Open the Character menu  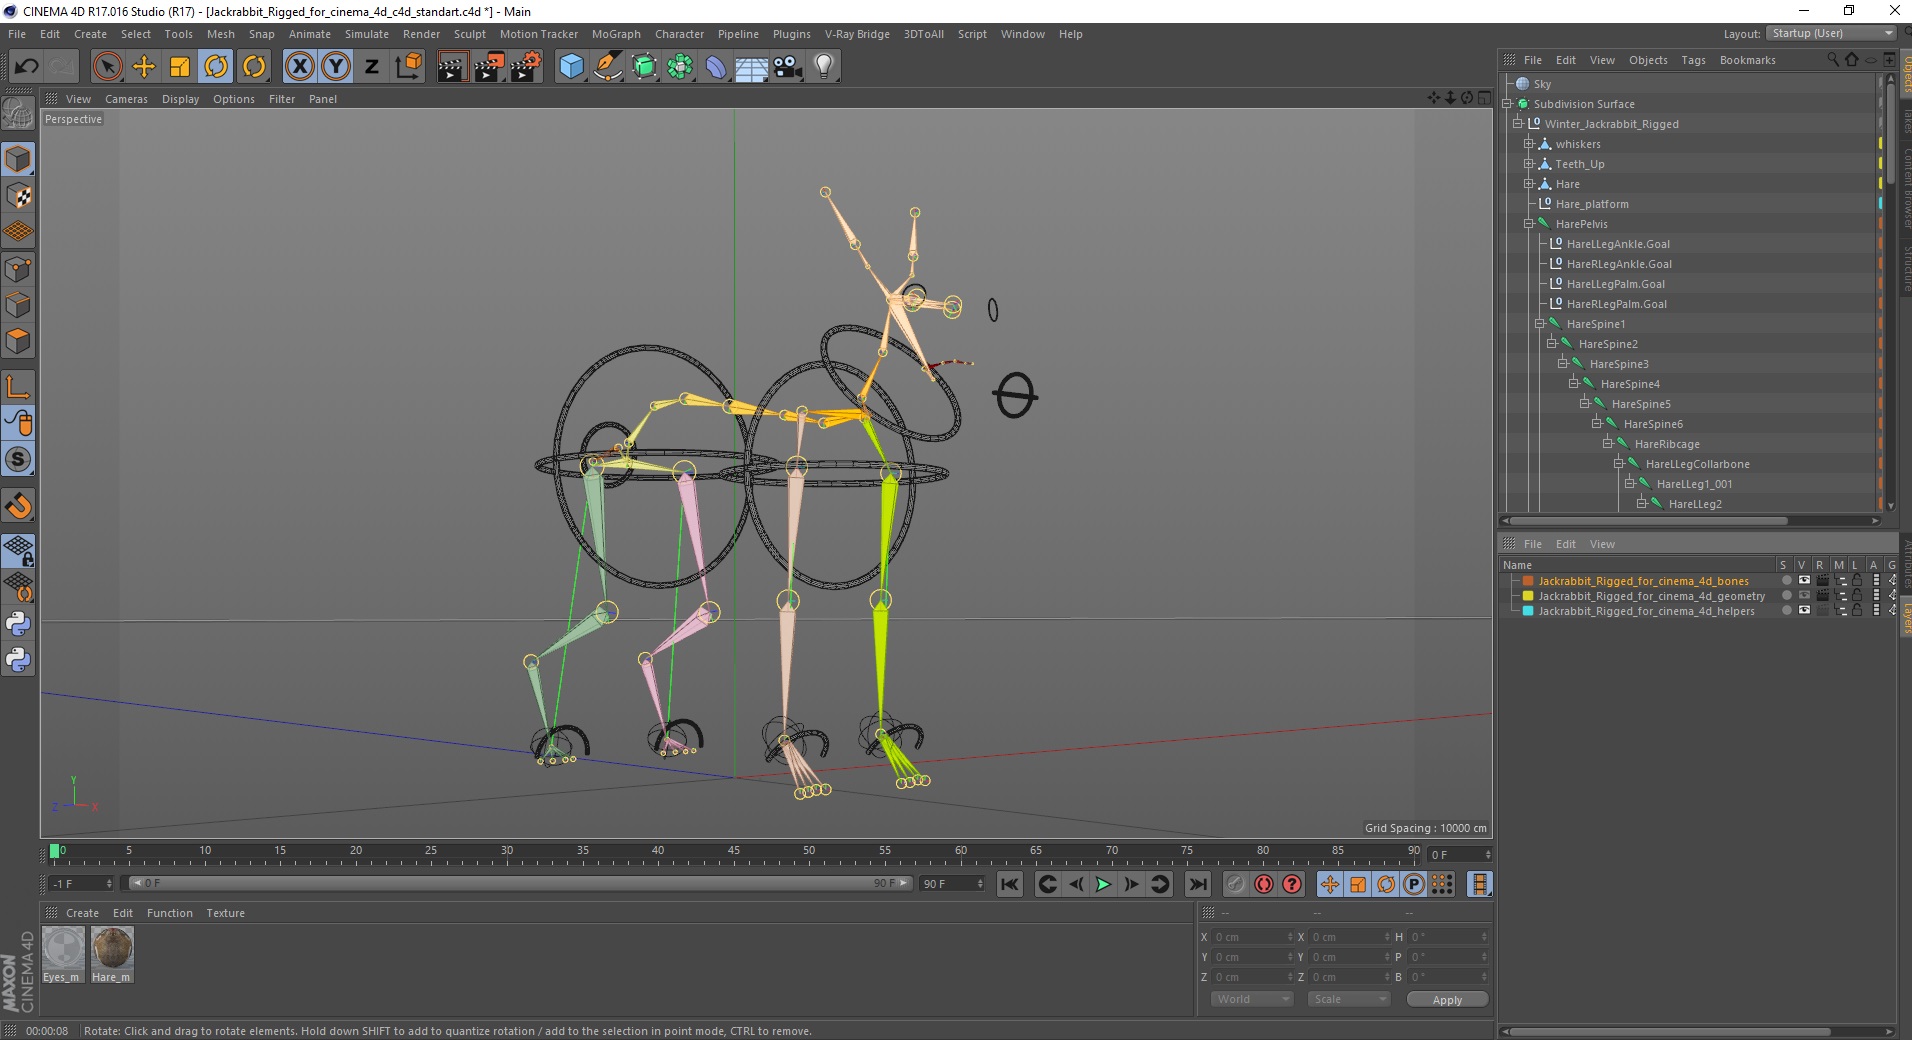tap(679, 34)
